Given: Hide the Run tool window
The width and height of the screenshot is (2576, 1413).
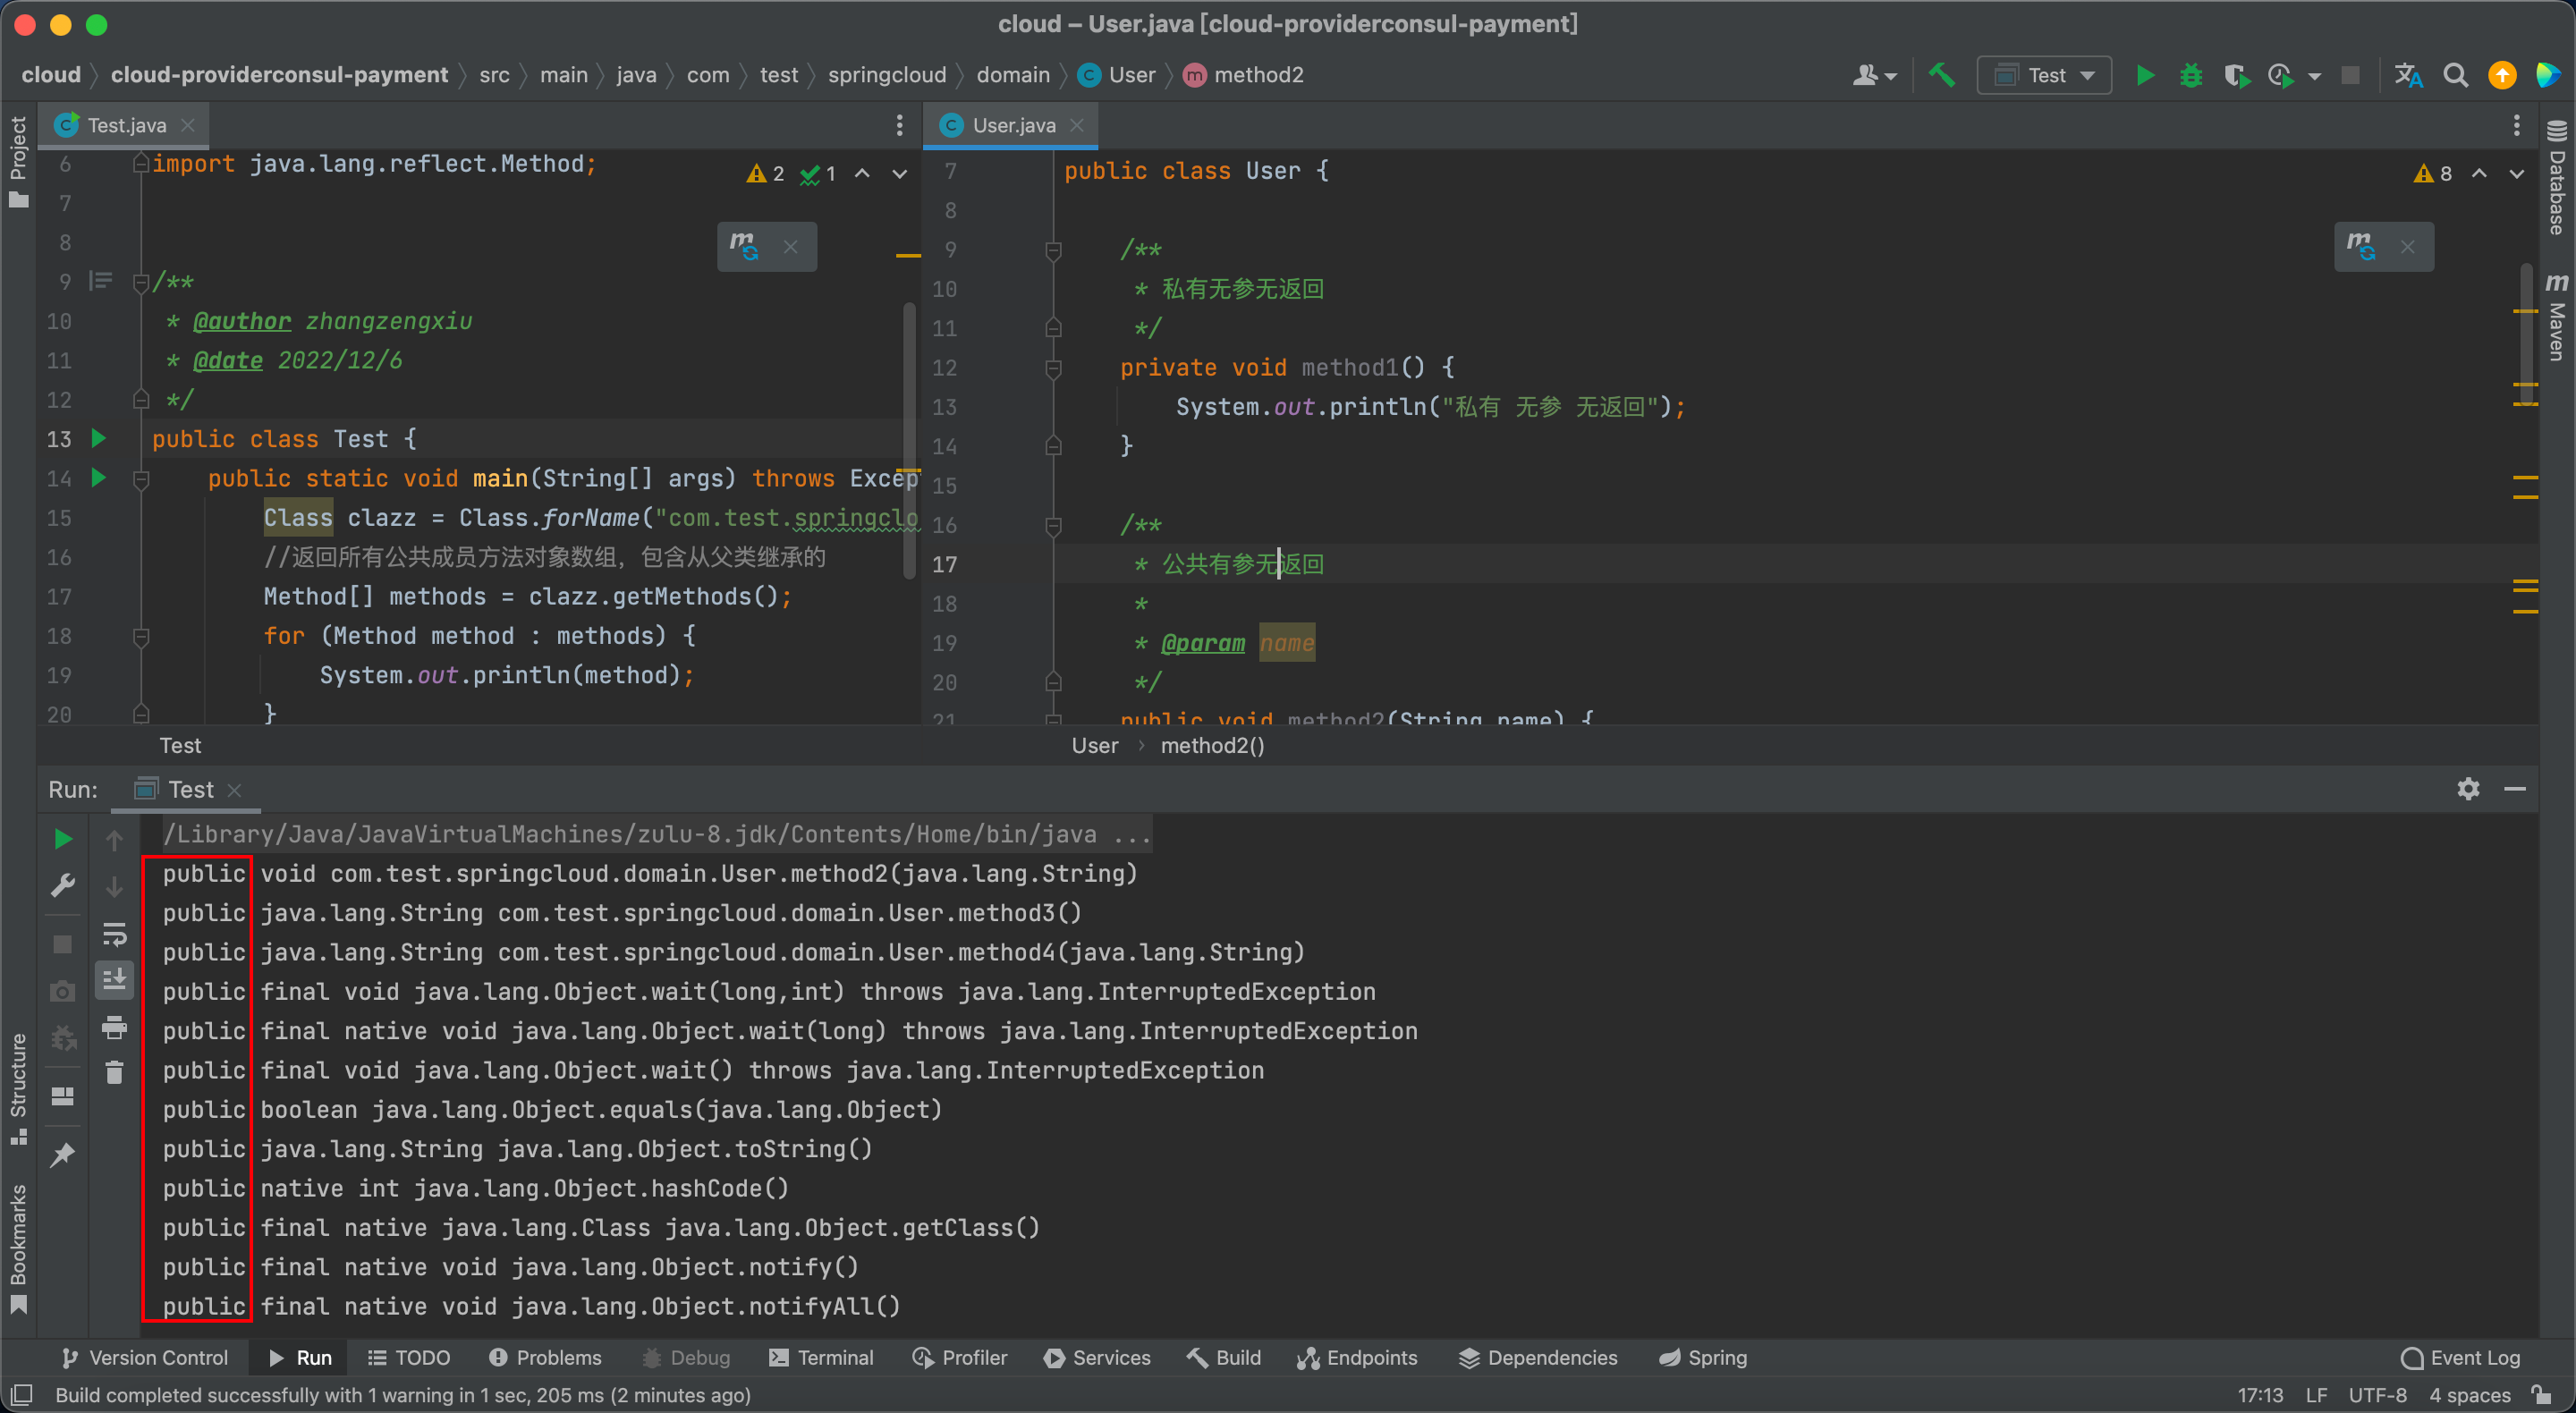Looking at the screenshot, I should (2515, 789).
